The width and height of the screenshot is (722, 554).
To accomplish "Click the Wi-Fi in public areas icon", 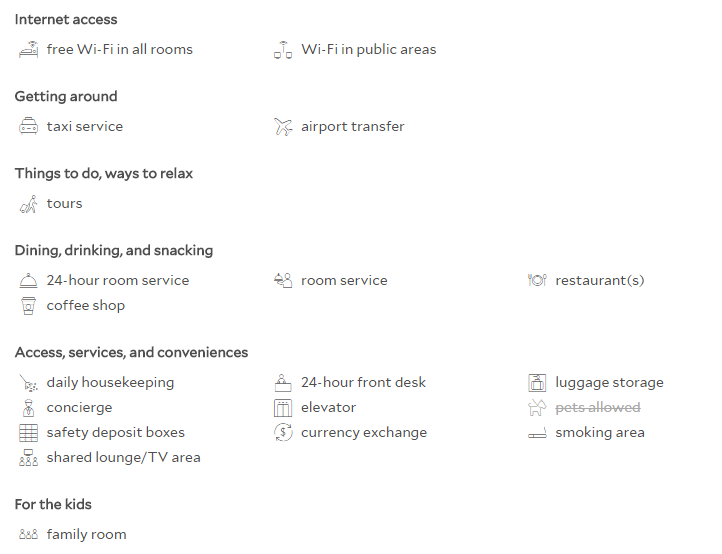I will pos(283,50).
